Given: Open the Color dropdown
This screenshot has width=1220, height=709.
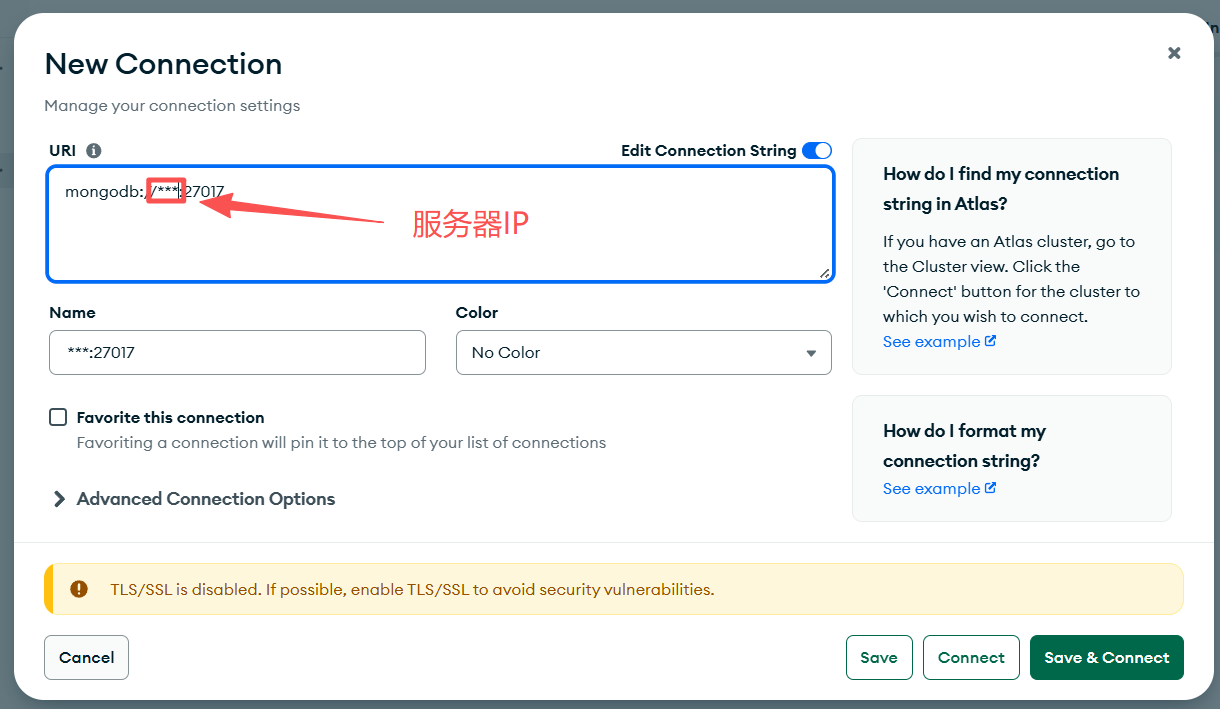Looking at the screenshot, I should (x=643, y=353).
